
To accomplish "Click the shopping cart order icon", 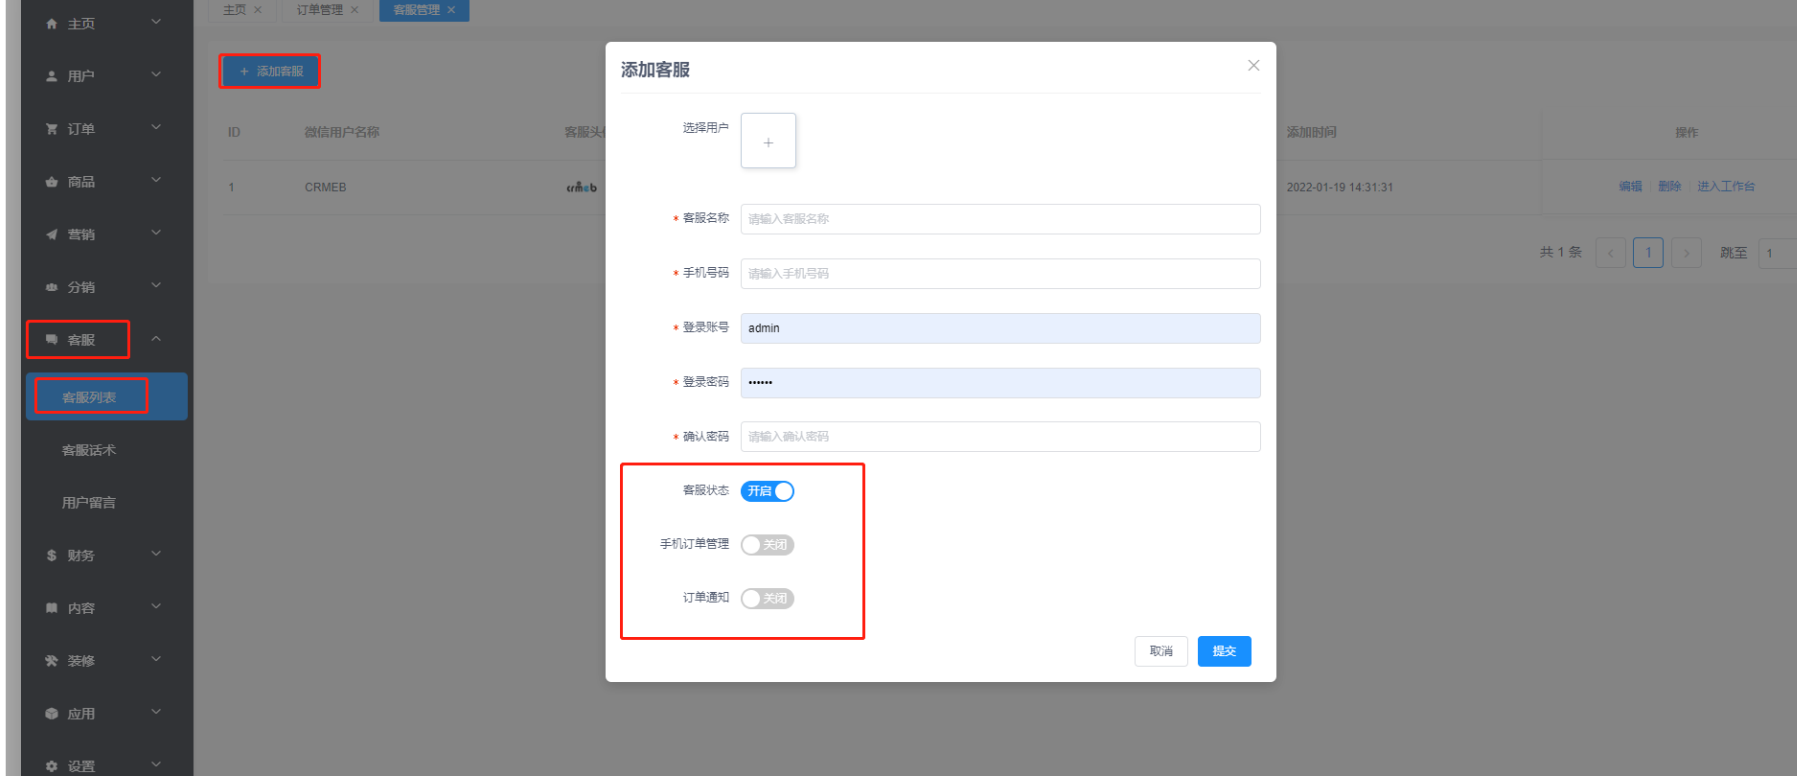I will click(x=52, y=129).
